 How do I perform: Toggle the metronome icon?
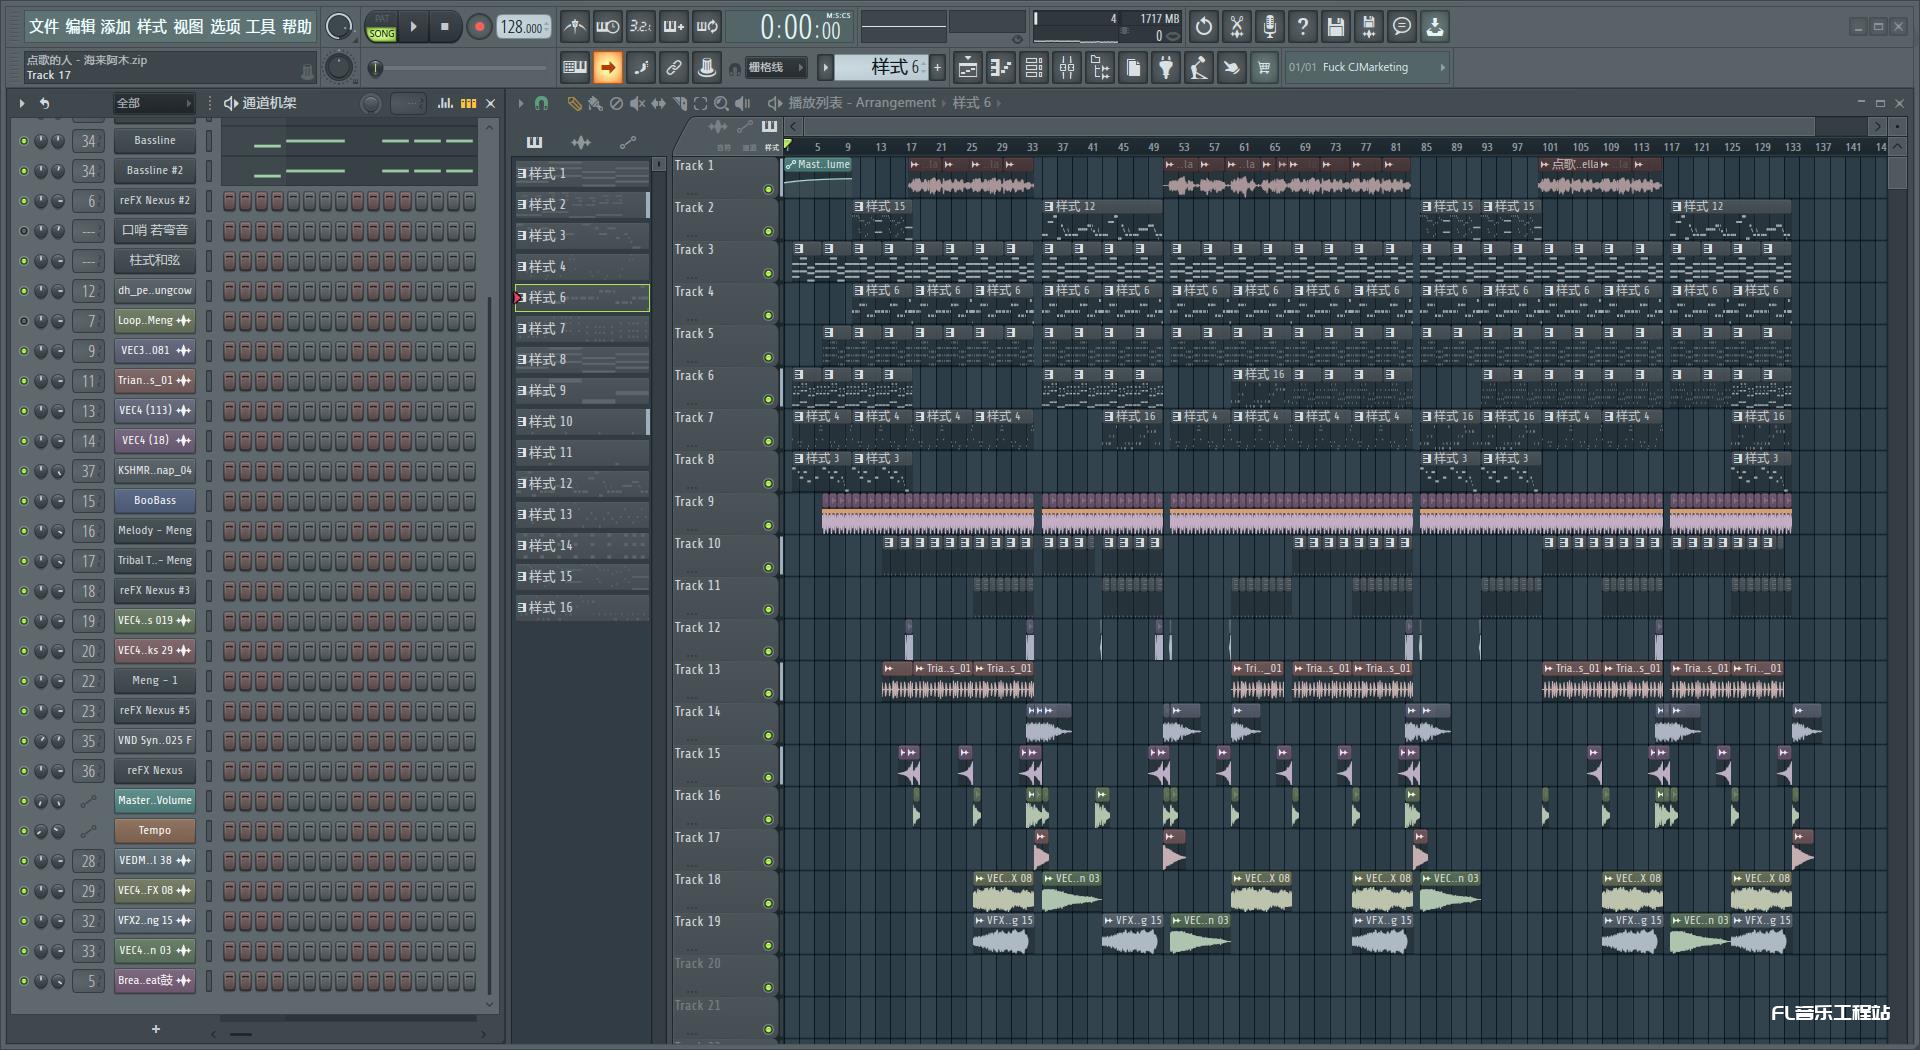(574, 27)
